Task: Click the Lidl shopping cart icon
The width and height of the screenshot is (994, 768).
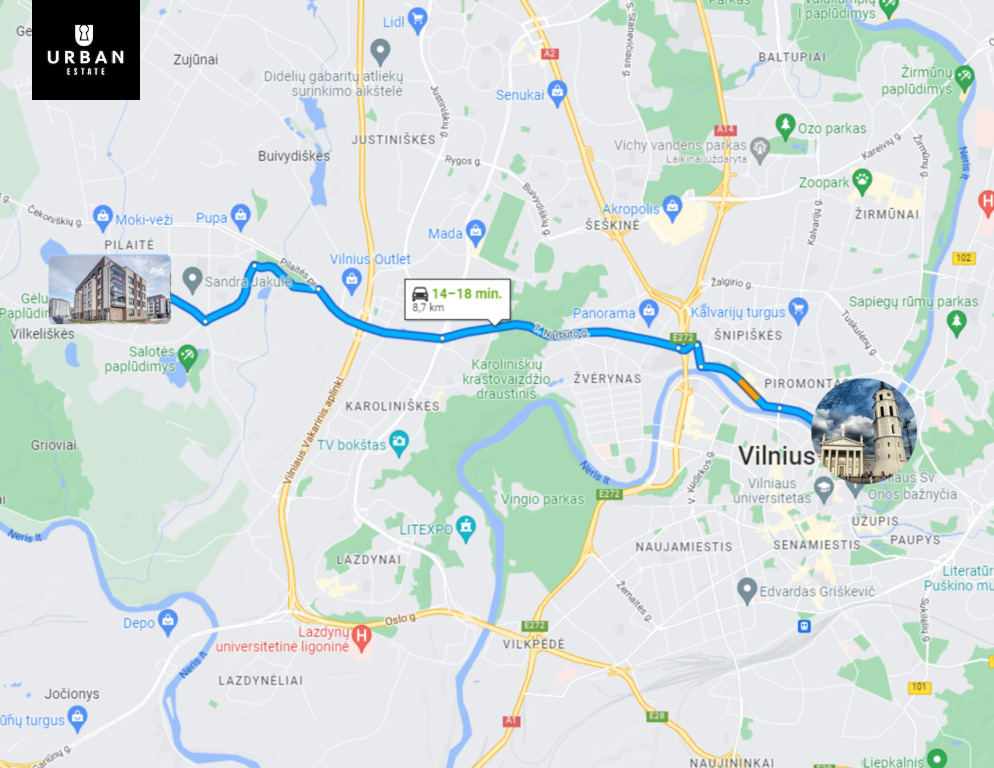Action: pyautogui.click(x=417, y=20)
